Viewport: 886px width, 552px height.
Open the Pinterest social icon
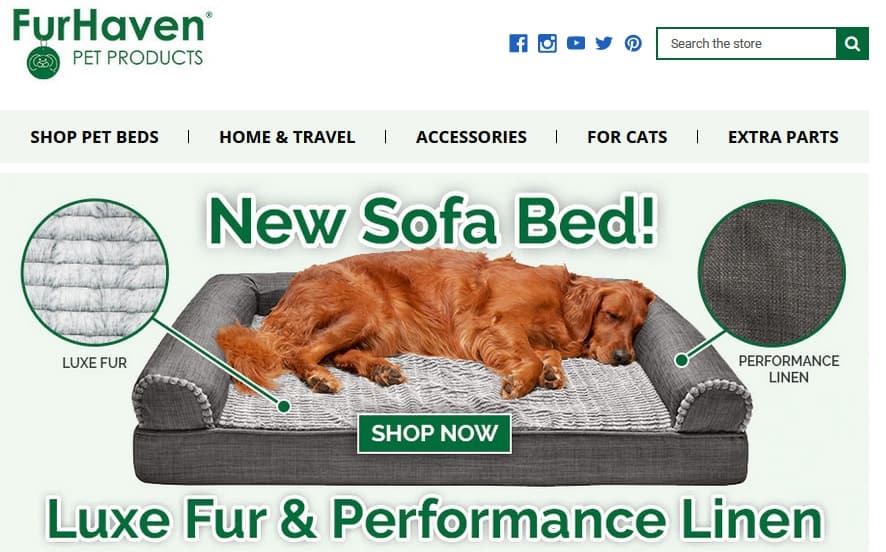click(633, 44)
